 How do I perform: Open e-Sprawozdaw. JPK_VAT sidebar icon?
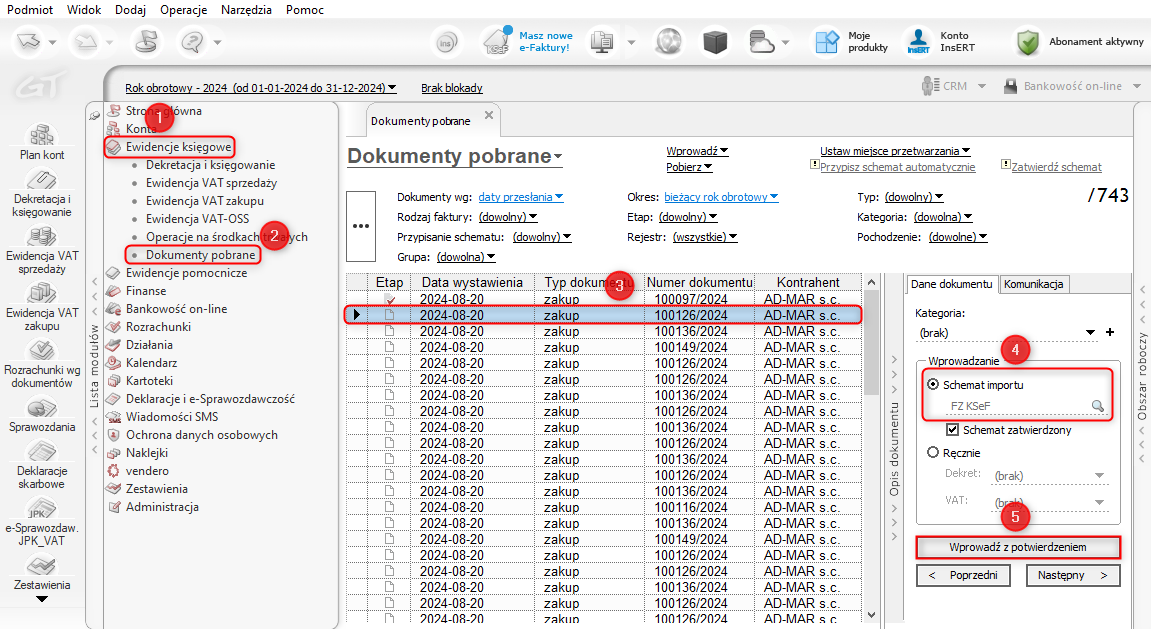(42, 511)
